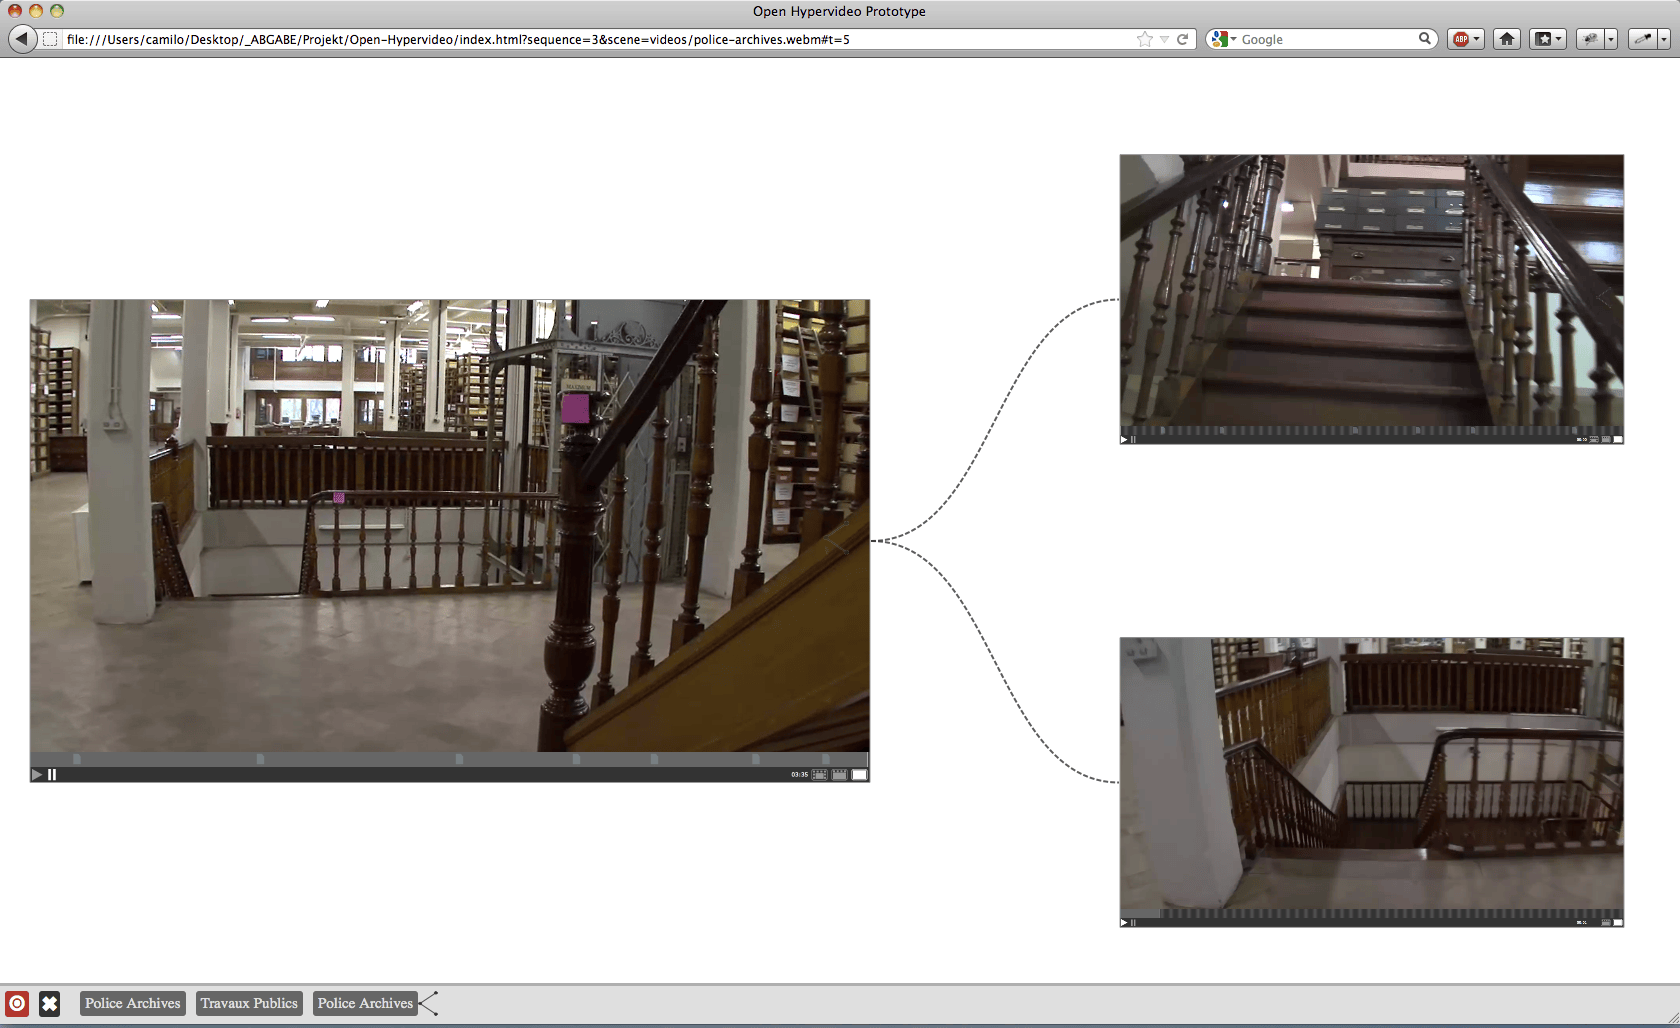The image size is (1680, 1028).
Task: Pause the main video
Action: pos(52,775)
